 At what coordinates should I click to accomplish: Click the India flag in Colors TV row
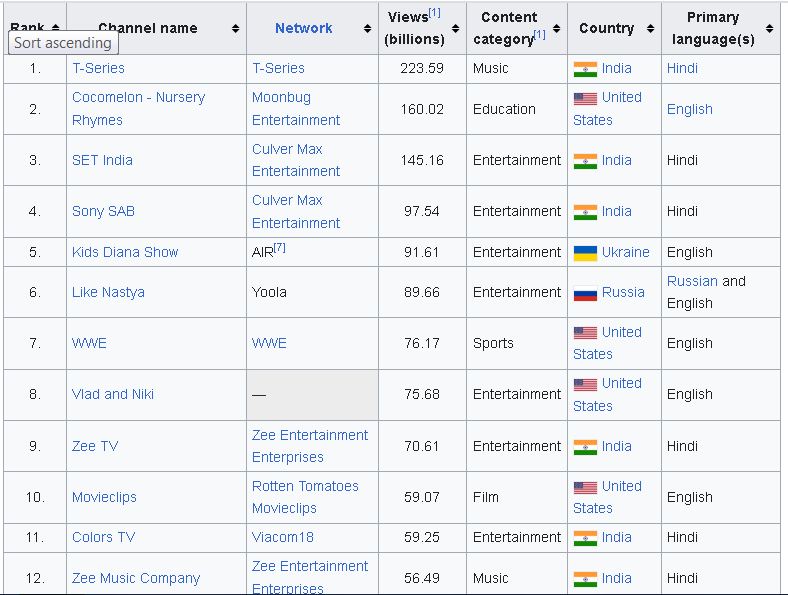point(585,538)
